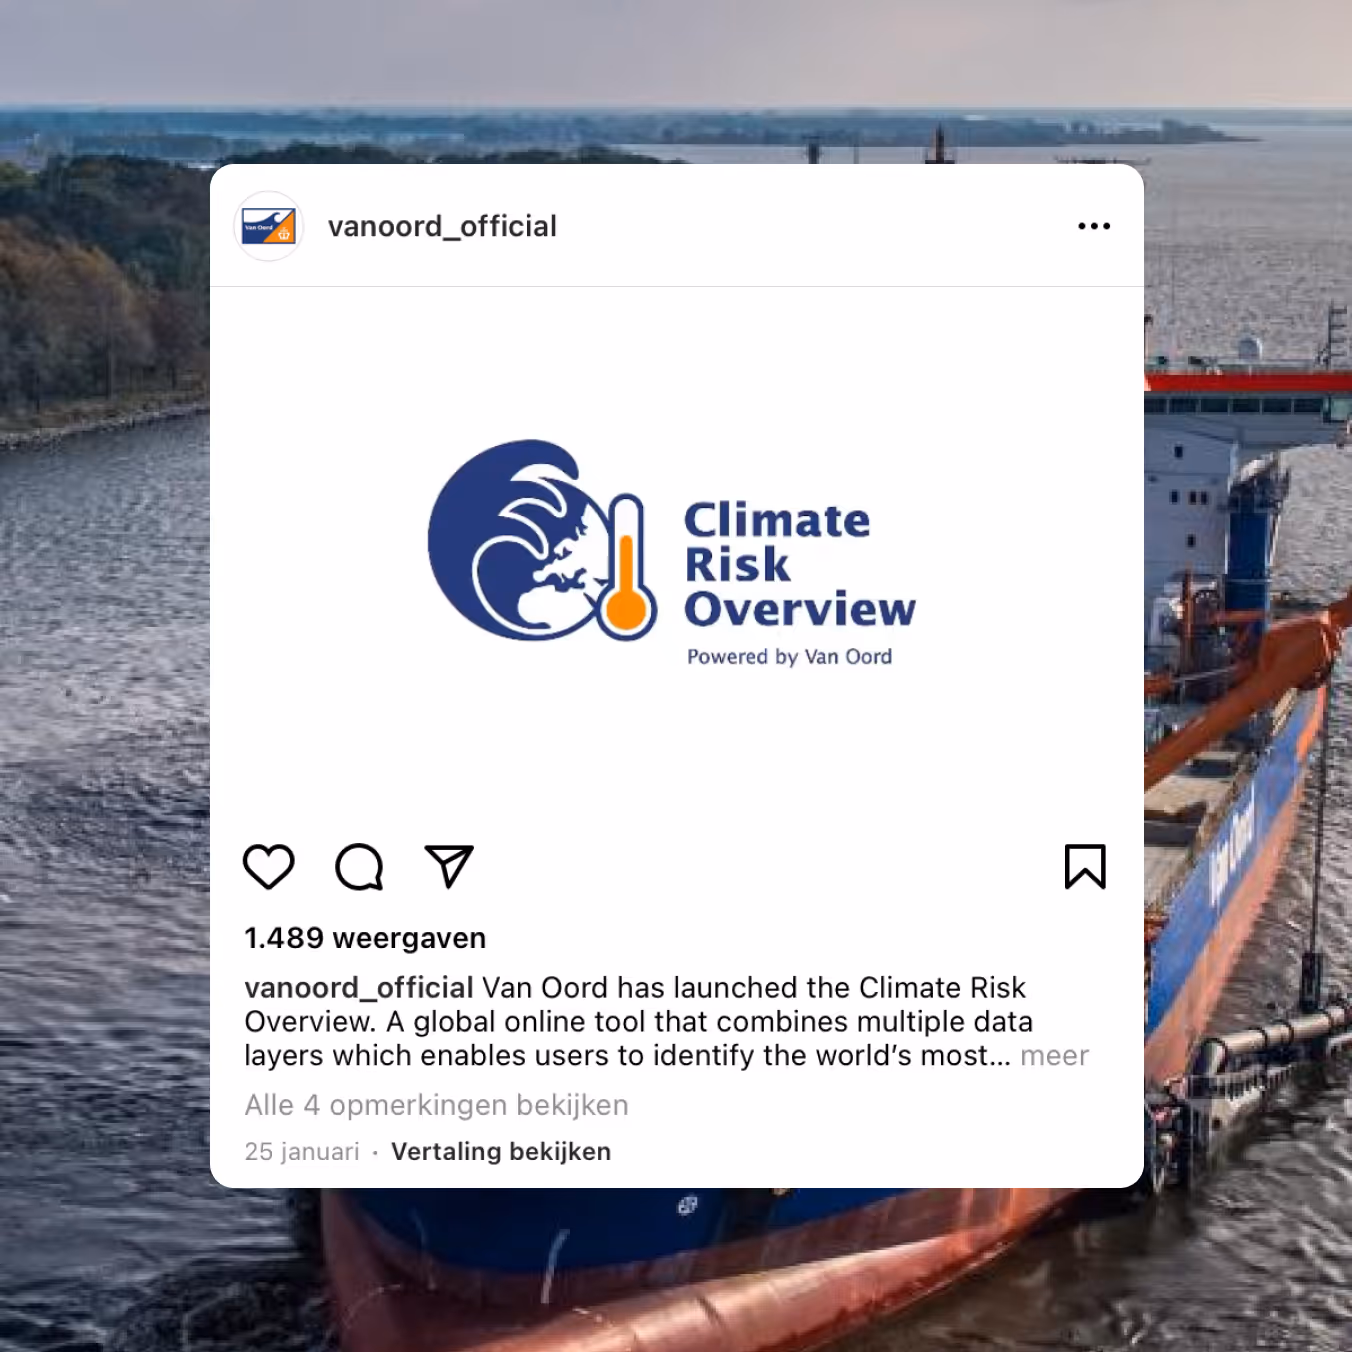This screenshot has width=1352, height=1352.
Task: Expand the caption with the 'meer' link
Action: click(1054, 1055)
